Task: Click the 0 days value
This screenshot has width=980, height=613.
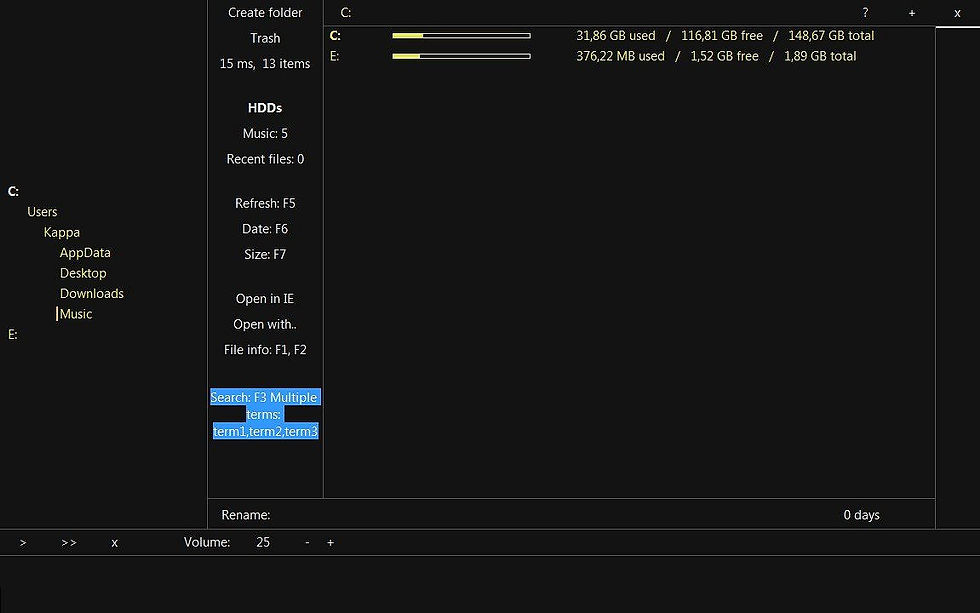Action: 861,516
